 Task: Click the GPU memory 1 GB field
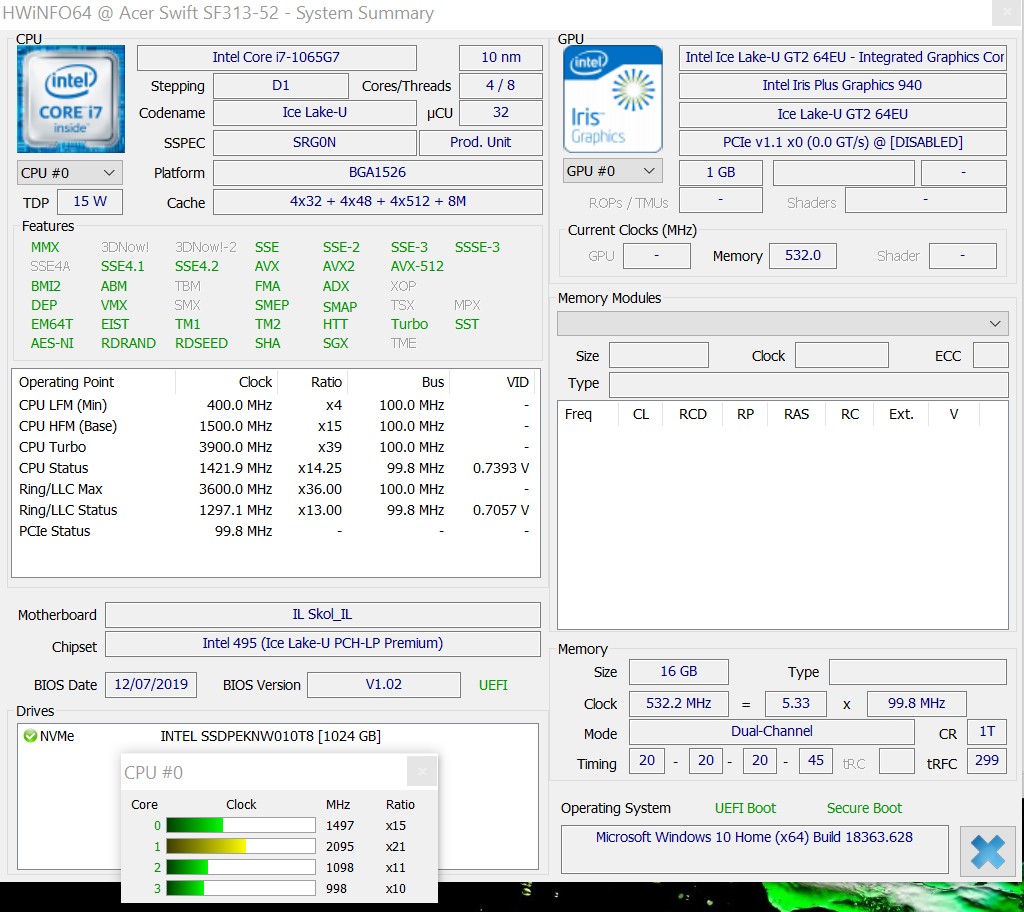point(720,172)
